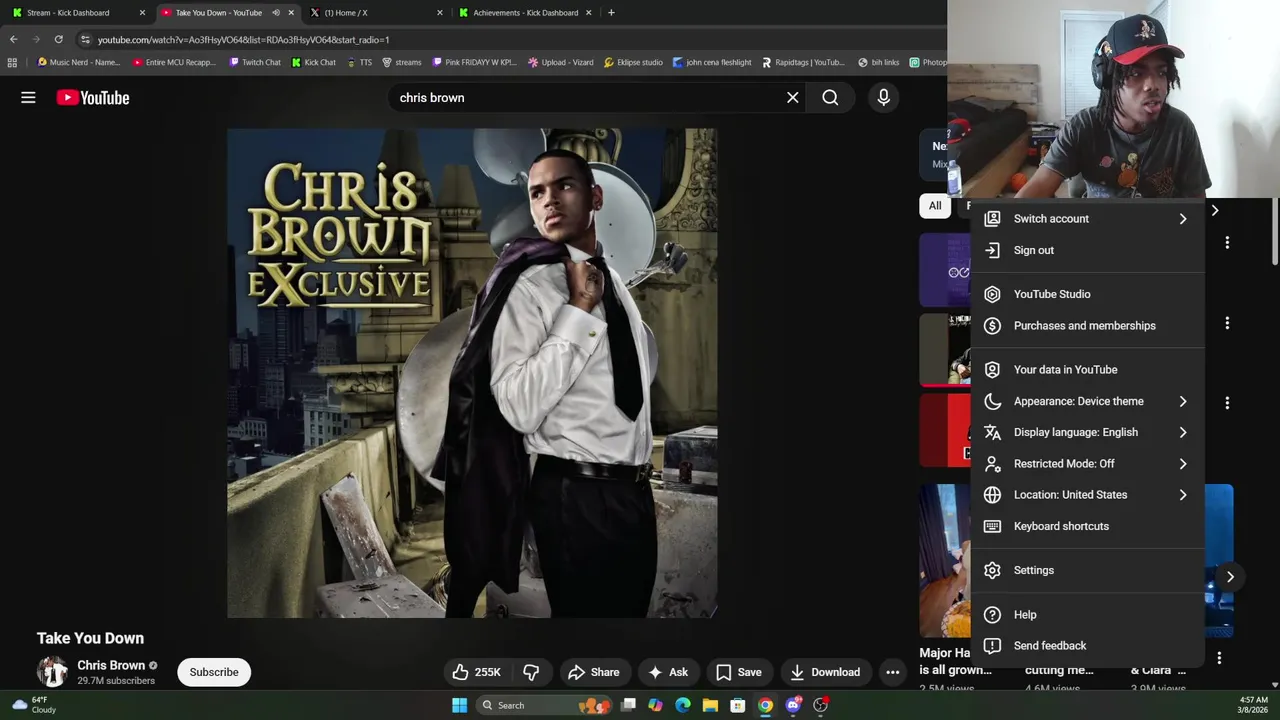Download the Take You Down video

point(825,672)
